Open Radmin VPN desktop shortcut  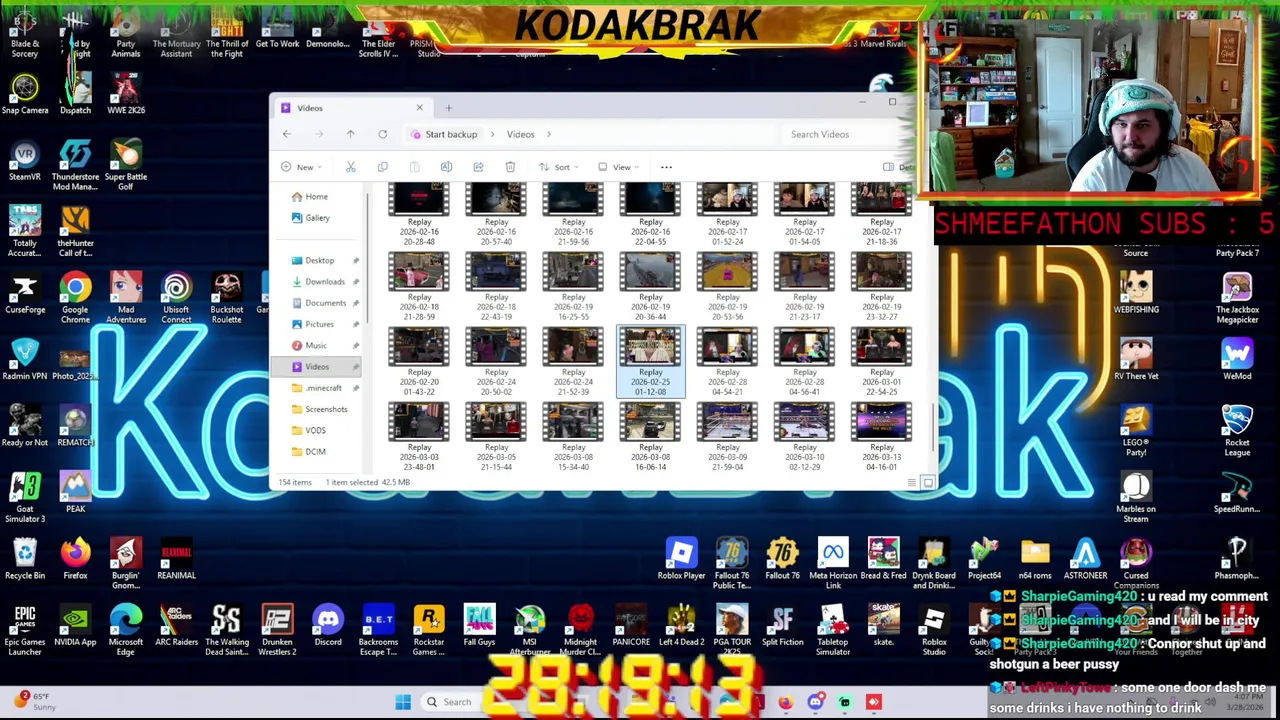[x=25, y=360]
